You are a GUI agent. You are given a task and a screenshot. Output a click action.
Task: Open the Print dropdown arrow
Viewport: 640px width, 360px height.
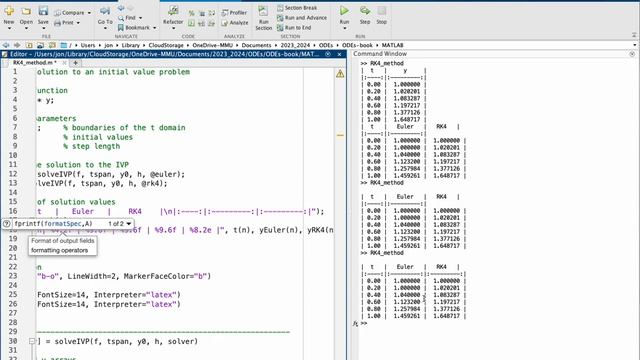(x=78, y=23)
